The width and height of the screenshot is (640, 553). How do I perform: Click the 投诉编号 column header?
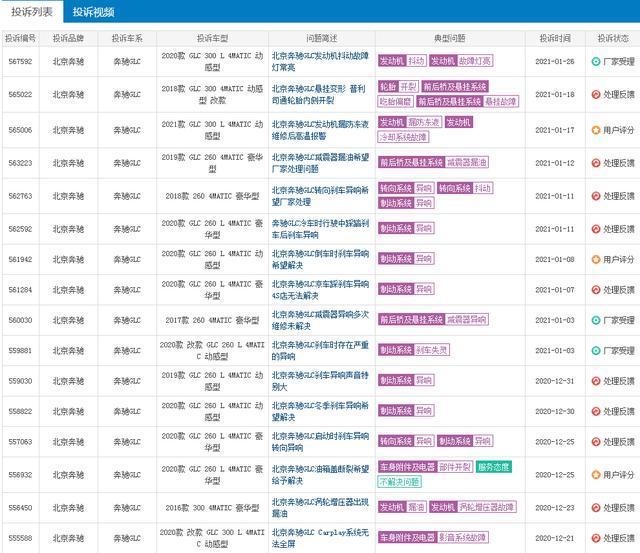(x=20, y=39)
